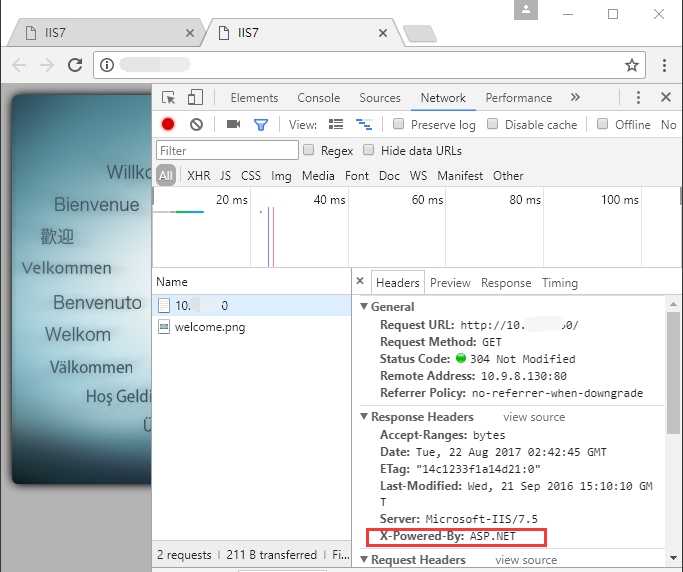This screenshot has width=683, height=572.
Task: Enable Disable cache checkbox
Action: point(492,124)
